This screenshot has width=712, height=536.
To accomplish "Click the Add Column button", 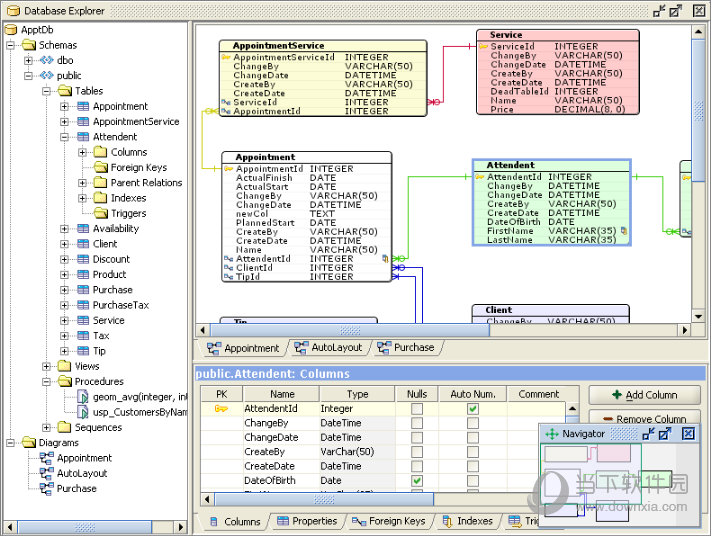I will click(x=644, y=395).
